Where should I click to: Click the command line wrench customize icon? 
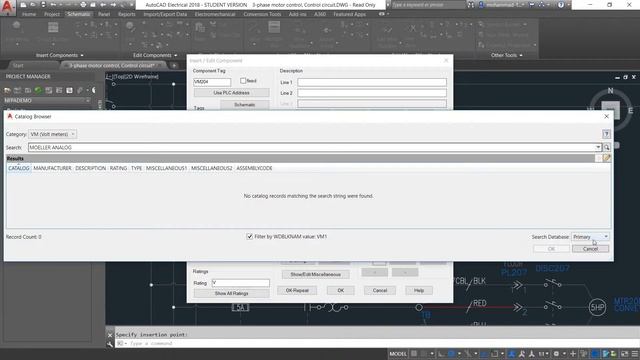tap(110, 344)
